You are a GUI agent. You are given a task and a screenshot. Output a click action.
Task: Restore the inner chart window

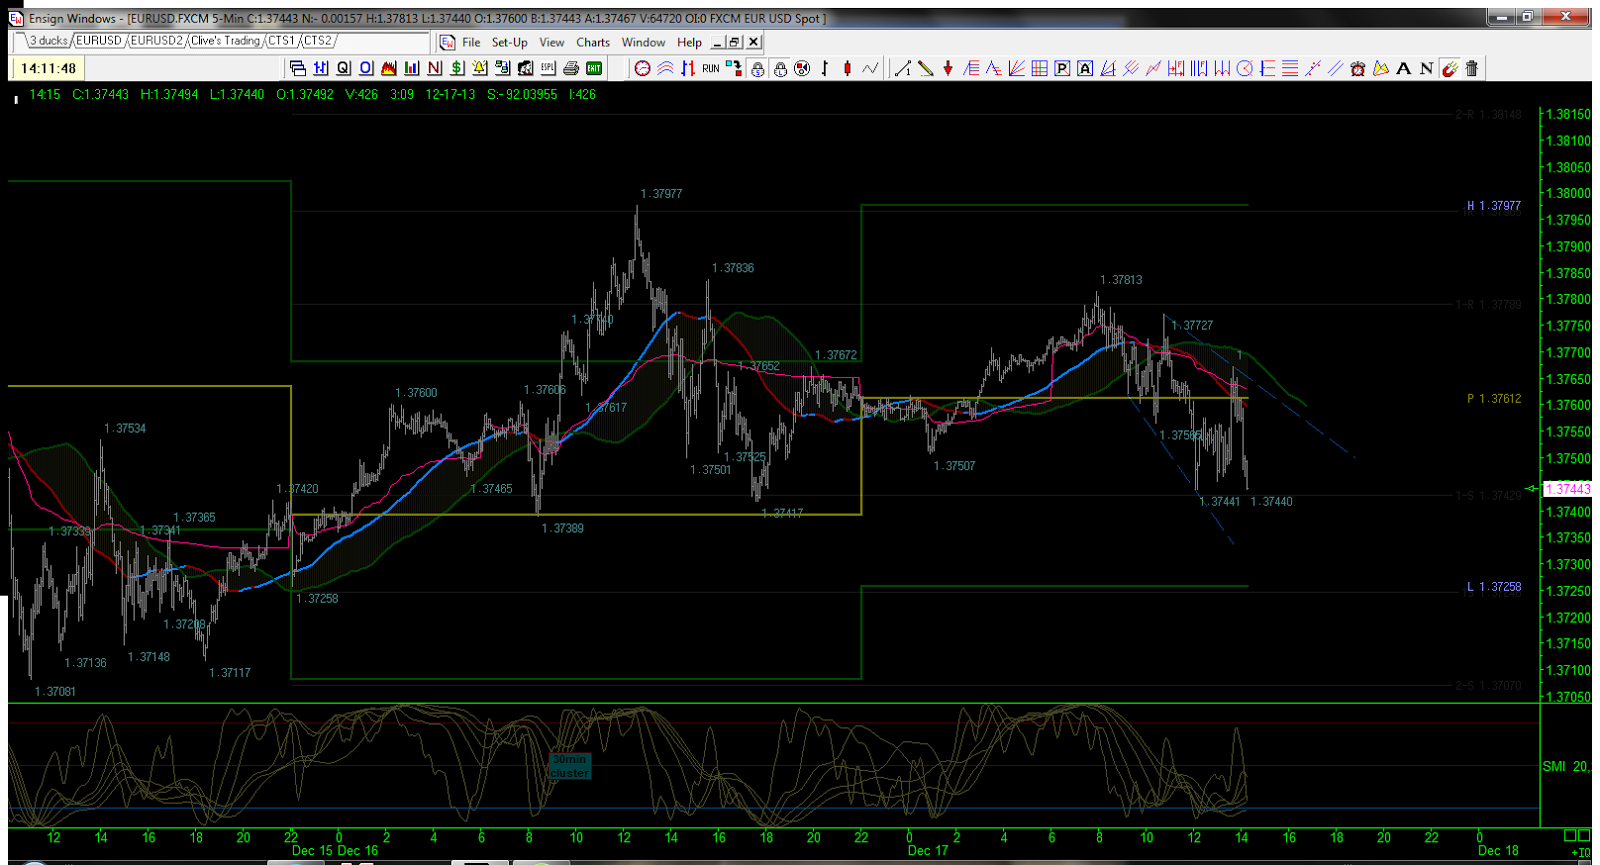point(735,42)
